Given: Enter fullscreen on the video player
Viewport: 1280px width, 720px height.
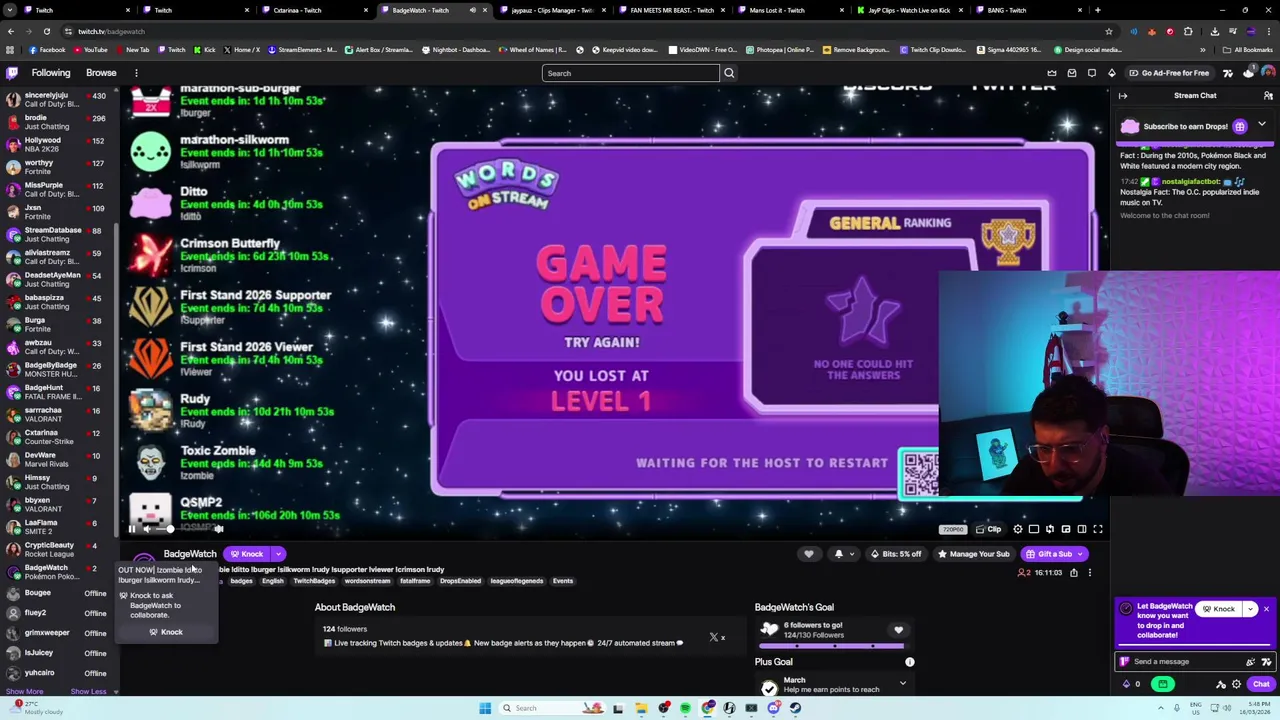Looking at the screenshot, I should tap(1098, 529).
